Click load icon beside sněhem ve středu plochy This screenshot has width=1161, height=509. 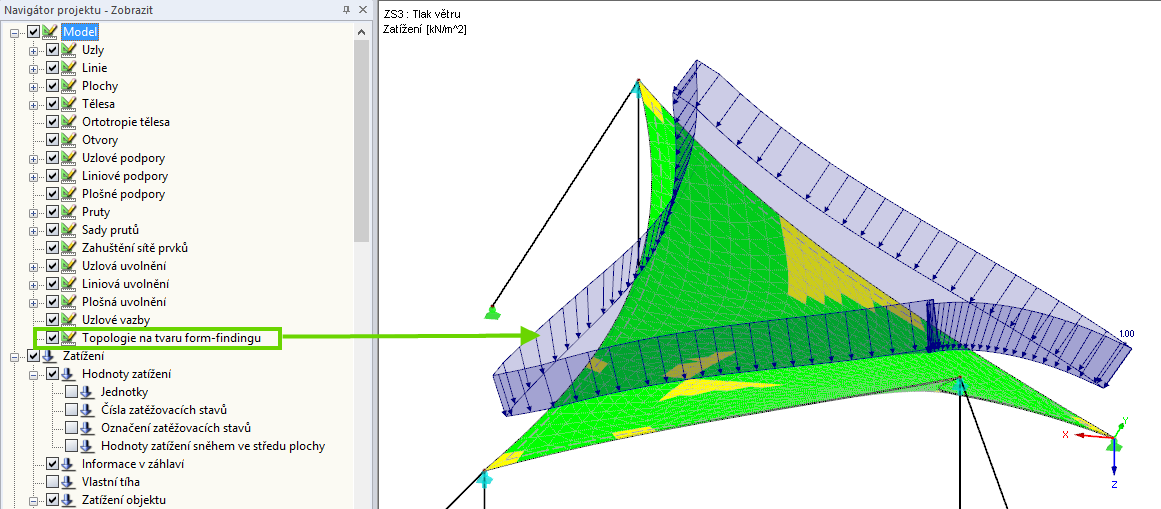coord(86,446)
